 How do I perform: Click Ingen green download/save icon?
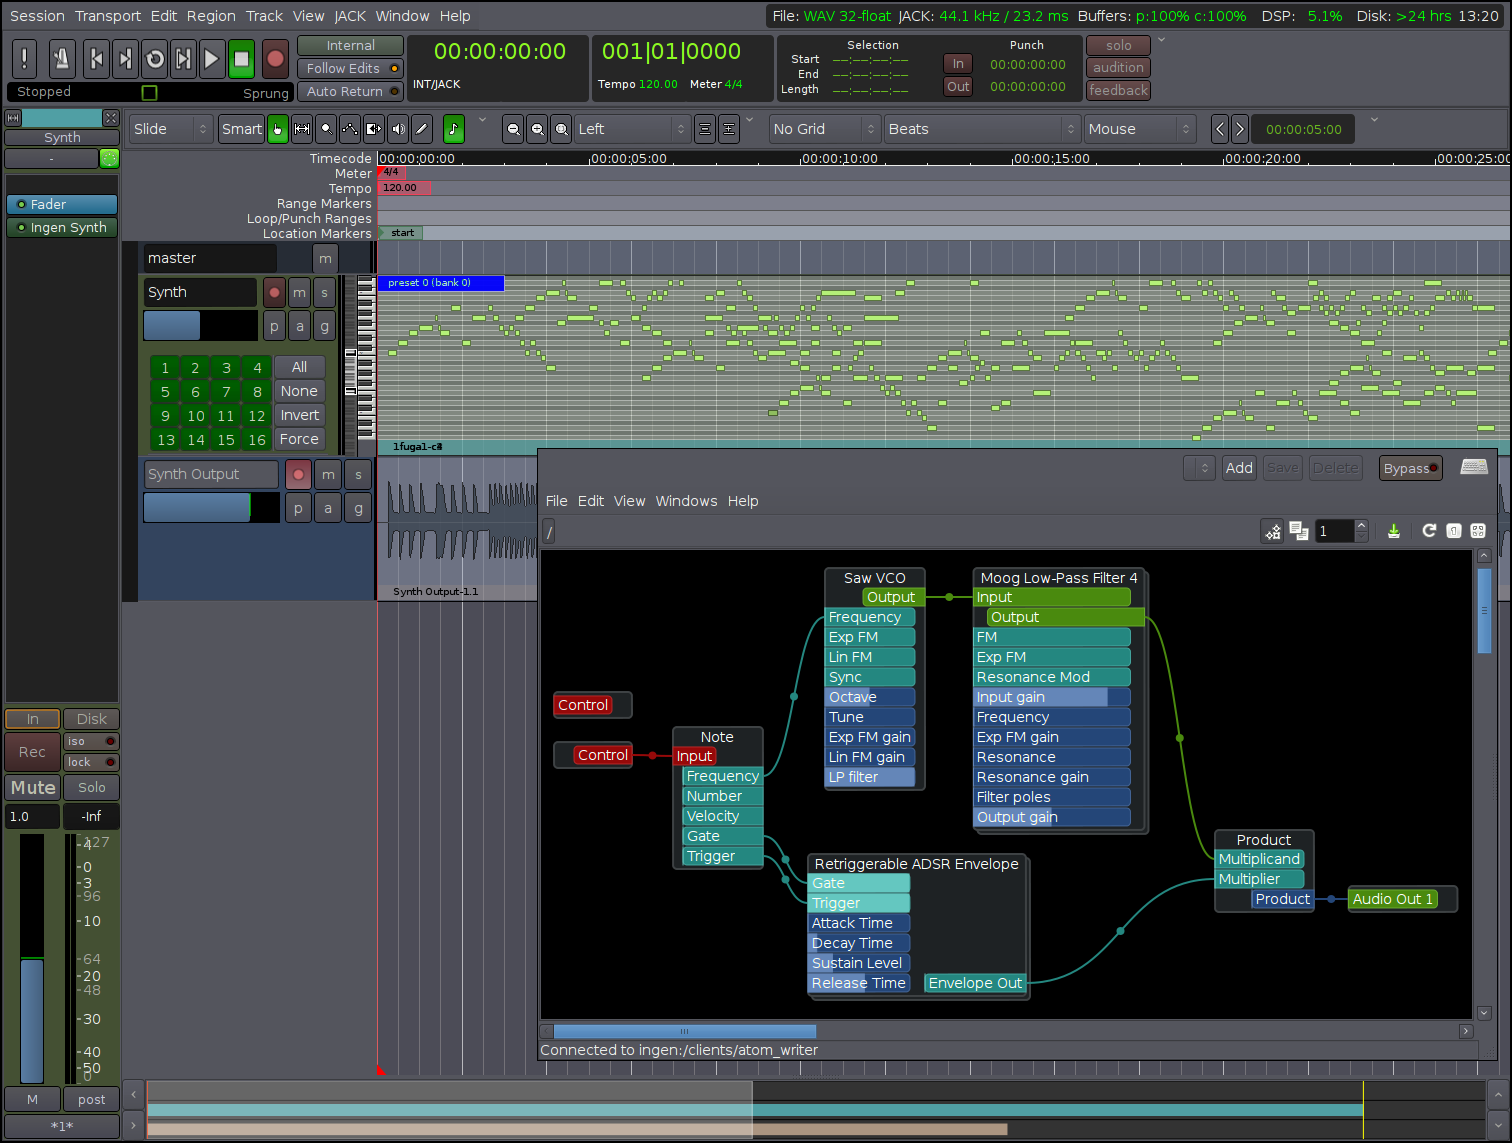[1394, 531]
